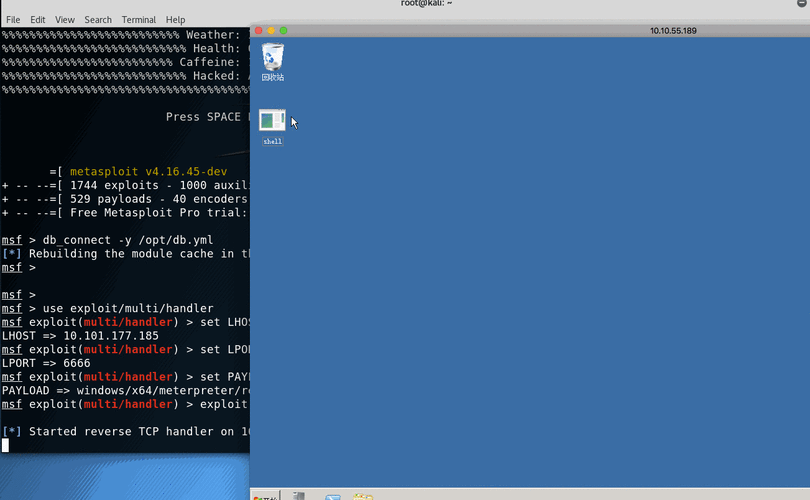Click 'metasploit v4.16.45-dev' text in terminal
The width and height of the screenshot is (810, 500).
tap(148, 171)
